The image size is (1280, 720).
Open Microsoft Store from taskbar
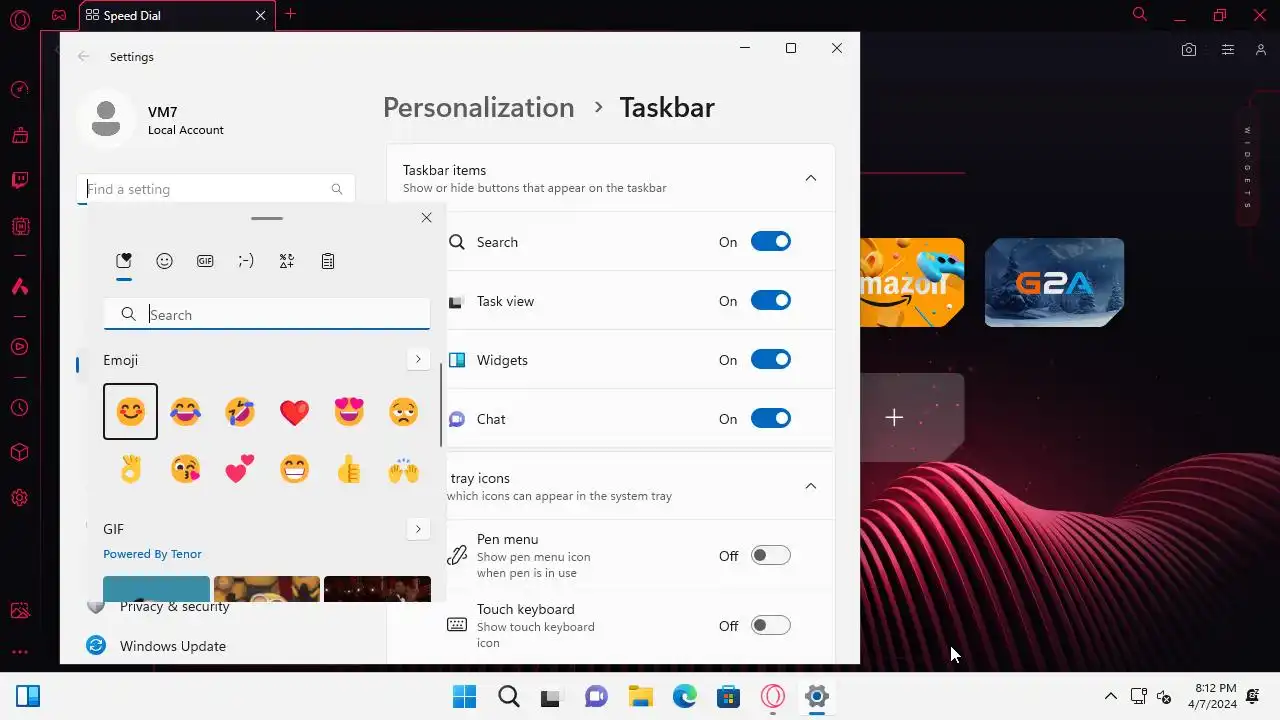coord(728,696)
